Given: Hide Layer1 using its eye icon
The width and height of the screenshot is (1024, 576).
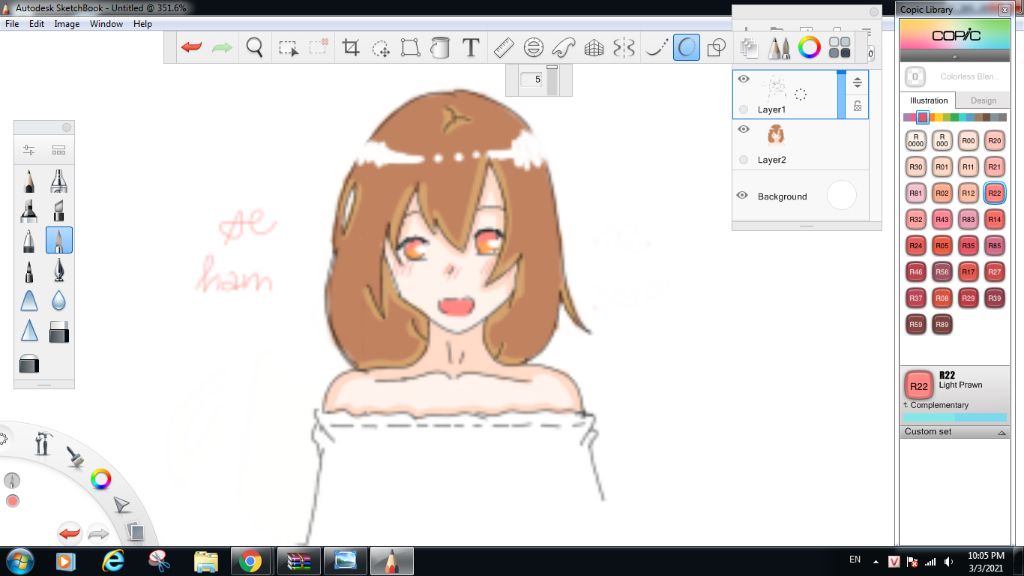Looking at the screenshot, I should click(743, 79).
